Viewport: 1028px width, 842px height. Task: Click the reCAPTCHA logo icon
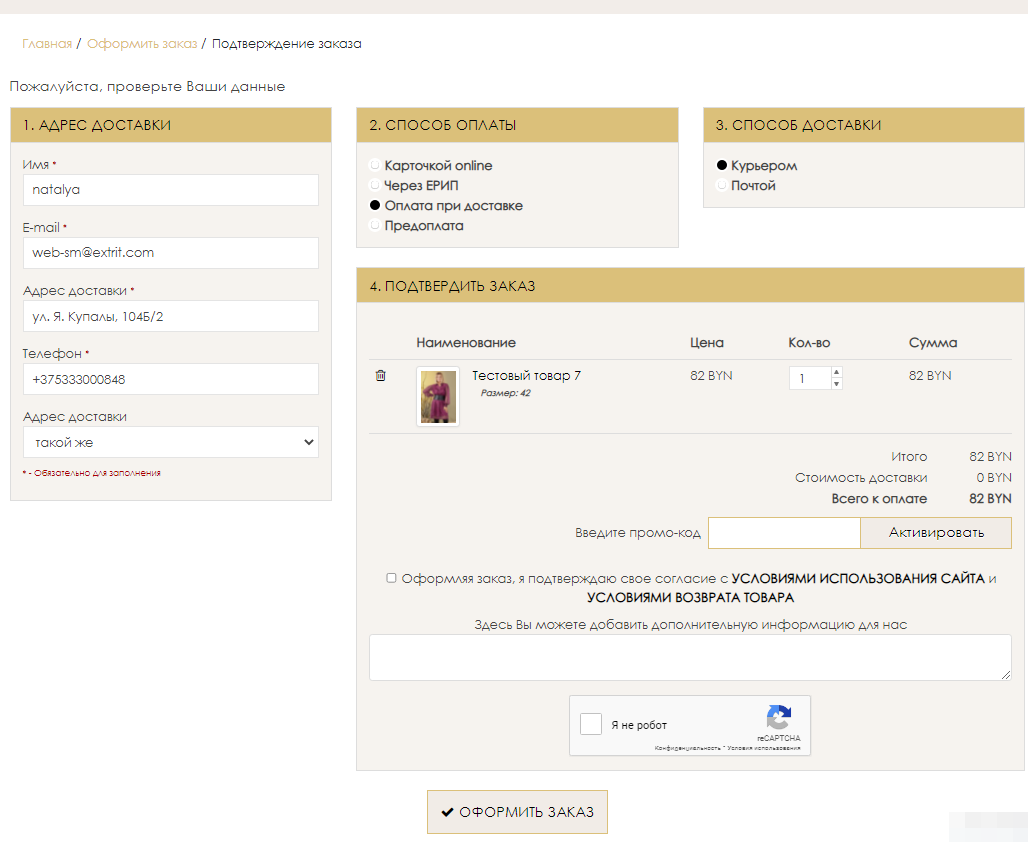click(x=779, y=718)
